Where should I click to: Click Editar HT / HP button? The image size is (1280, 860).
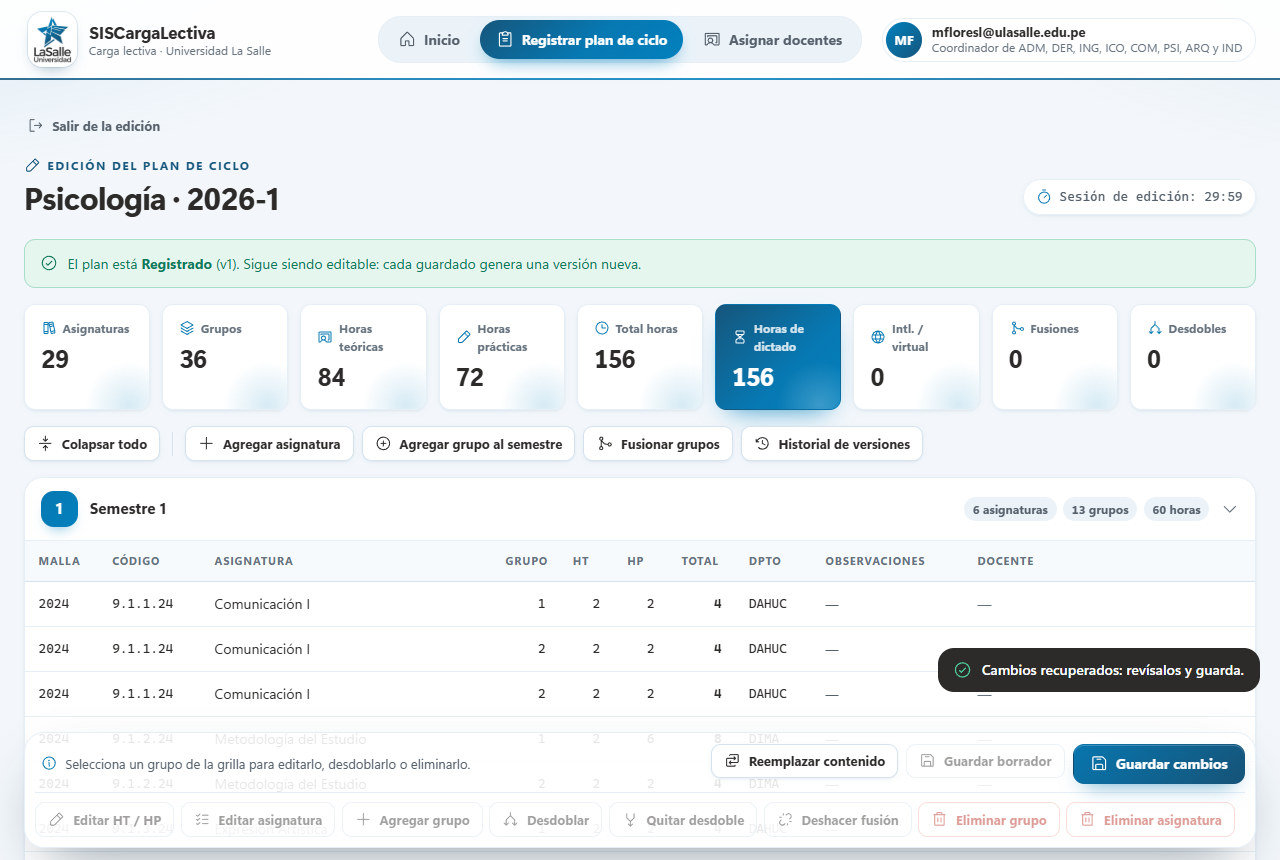click(x=105, y=820)
